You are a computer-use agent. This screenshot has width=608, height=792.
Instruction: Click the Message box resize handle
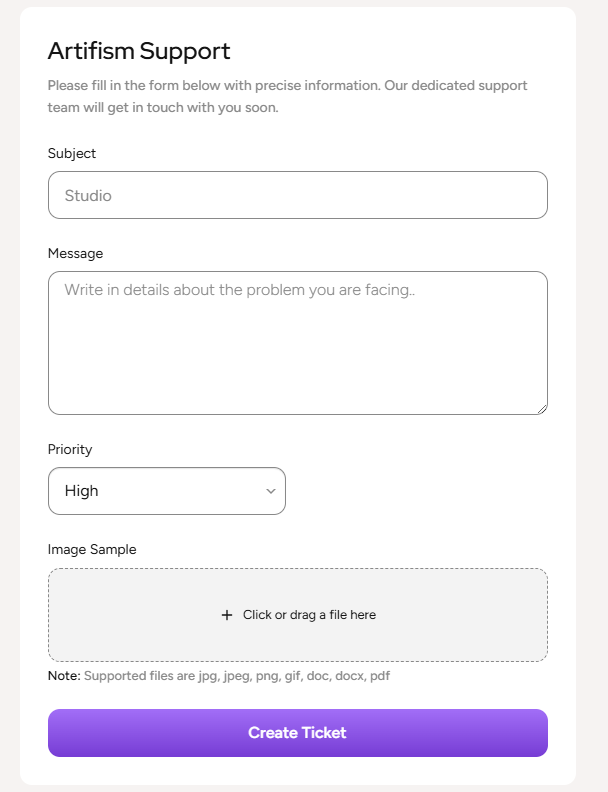pos(541,408)
